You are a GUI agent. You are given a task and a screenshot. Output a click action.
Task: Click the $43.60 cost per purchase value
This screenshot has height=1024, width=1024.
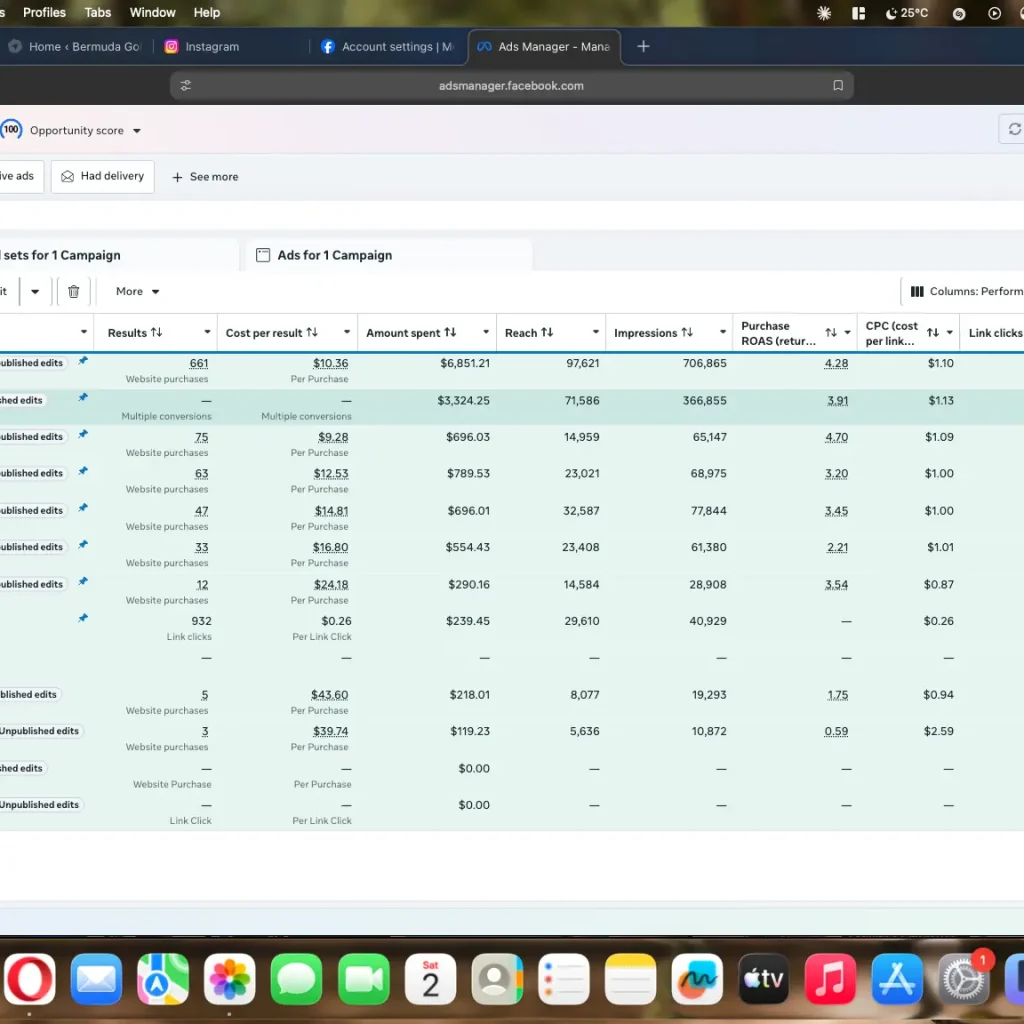329,695
